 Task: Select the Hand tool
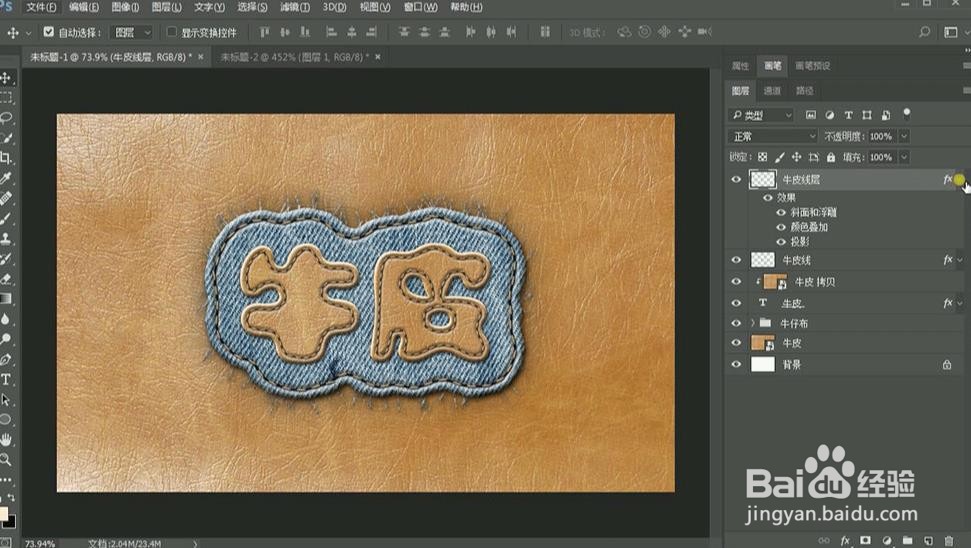[6, 440]
